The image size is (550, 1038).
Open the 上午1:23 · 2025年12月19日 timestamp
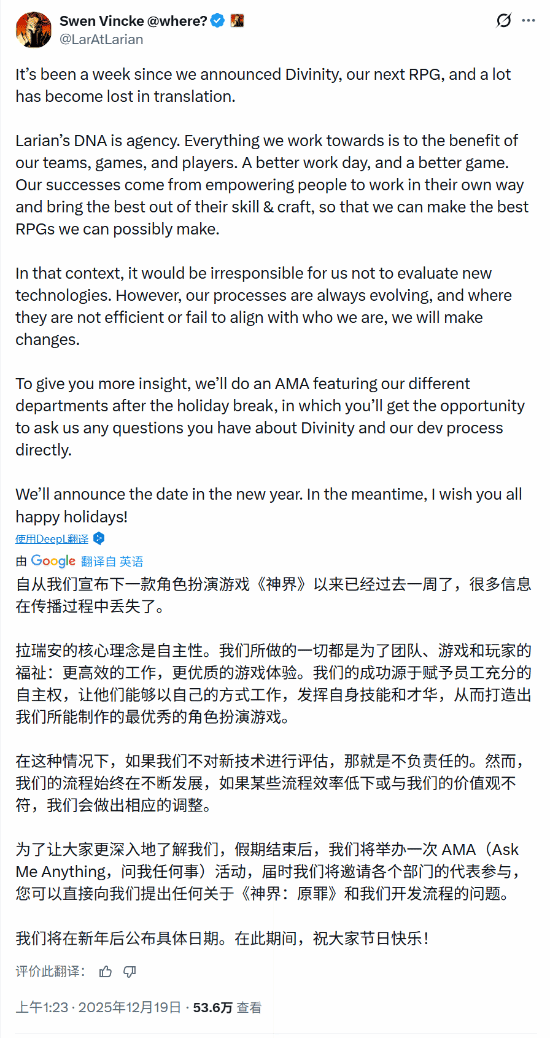[x=98, y=1008]
